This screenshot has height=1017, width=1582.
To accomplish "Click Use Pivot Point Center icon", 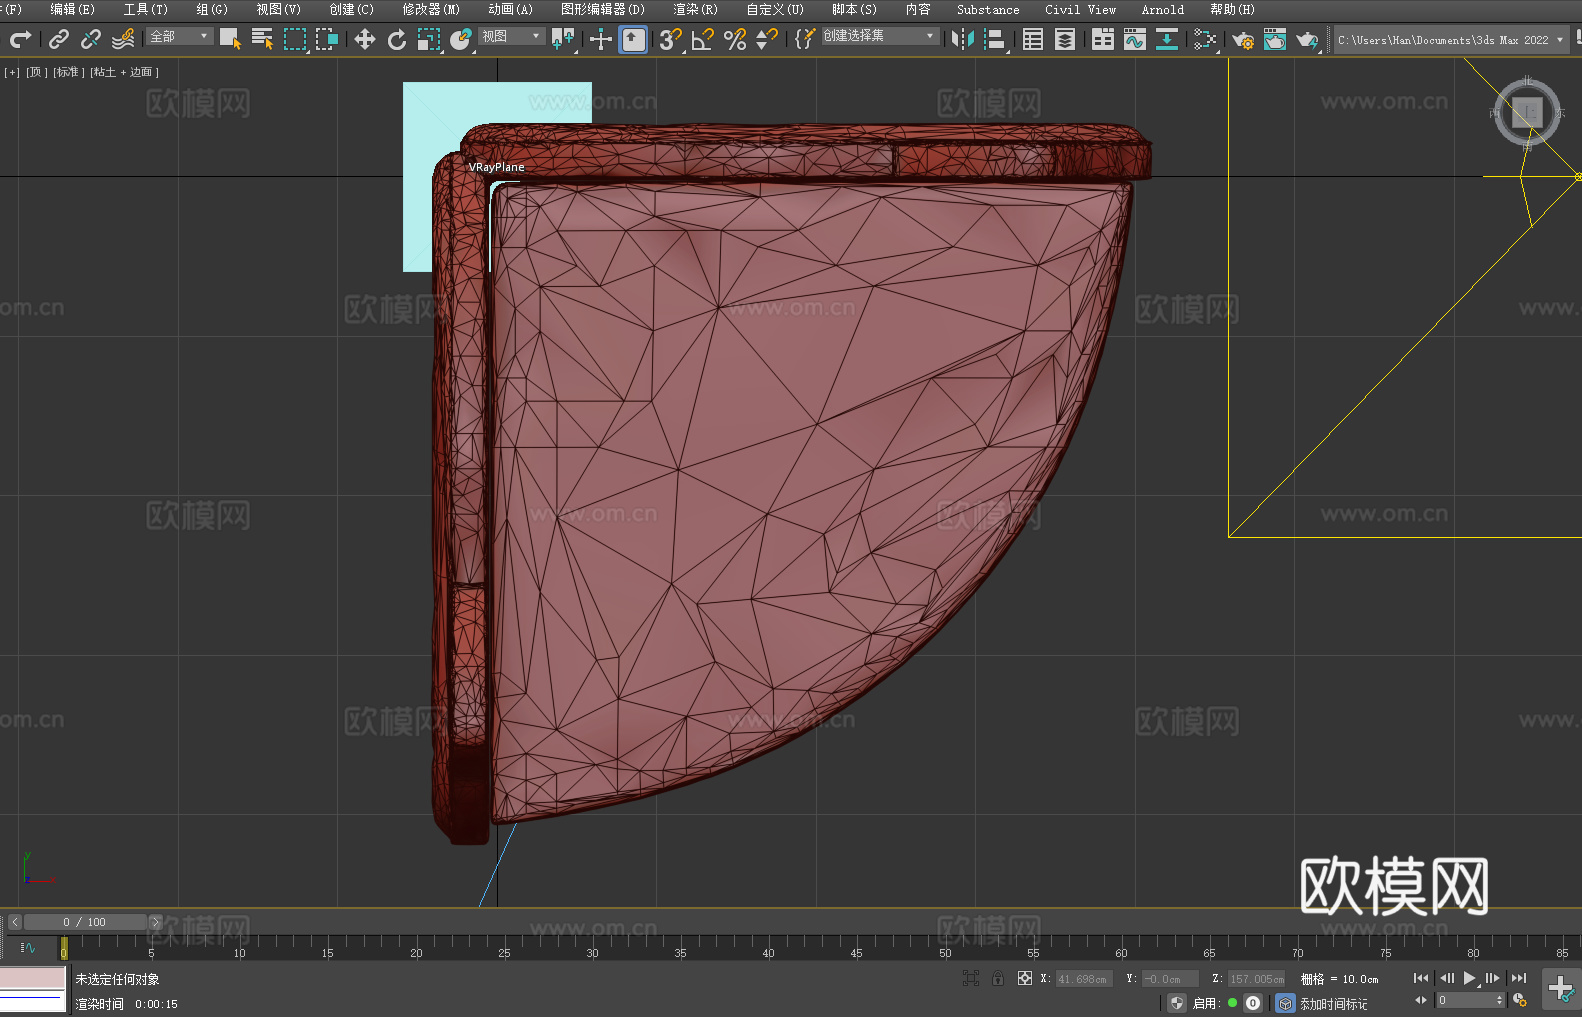I will pos(563,39).
